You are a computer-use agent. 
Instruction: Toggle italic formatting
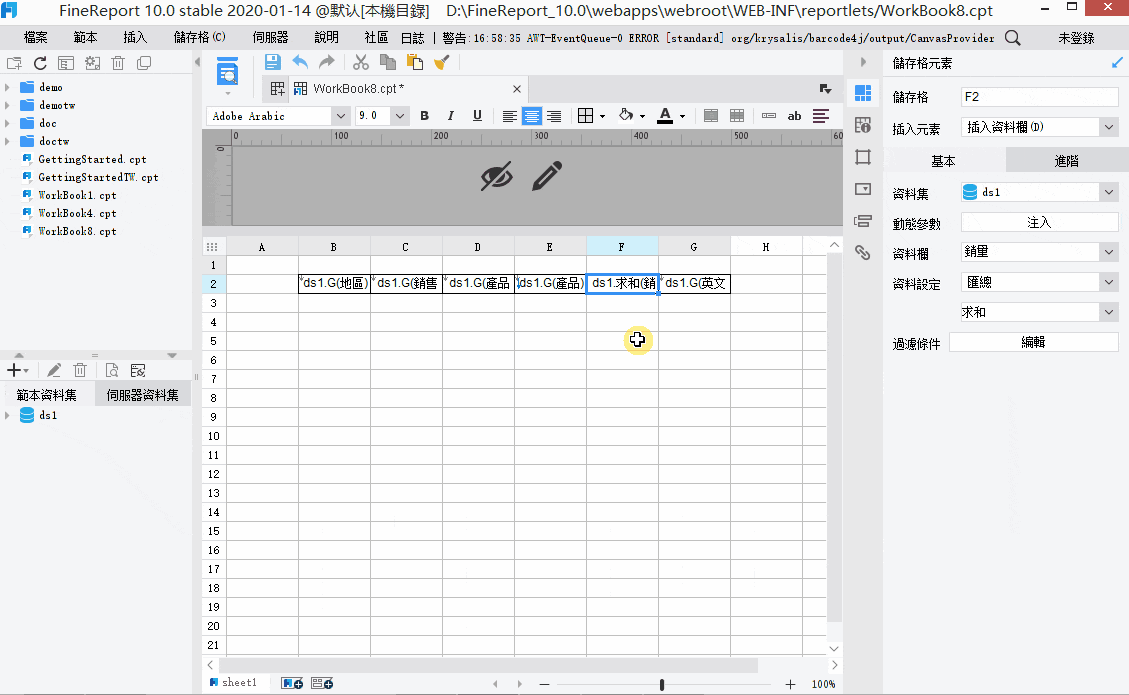pos(451,116)
